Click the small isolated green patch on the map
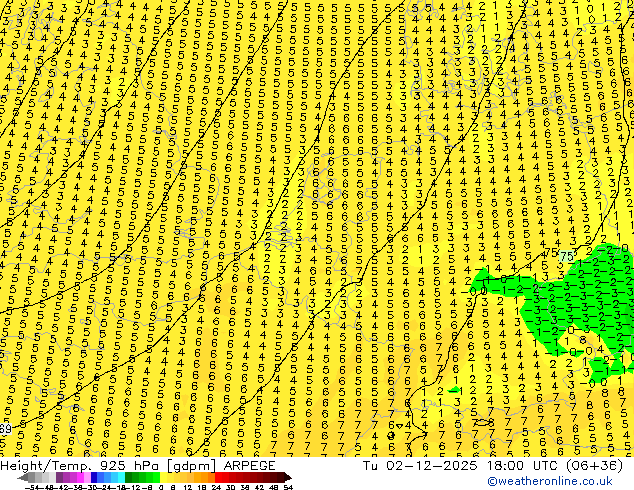The height and width of the screenshot is (490, 634). click(x=454, y=390)
